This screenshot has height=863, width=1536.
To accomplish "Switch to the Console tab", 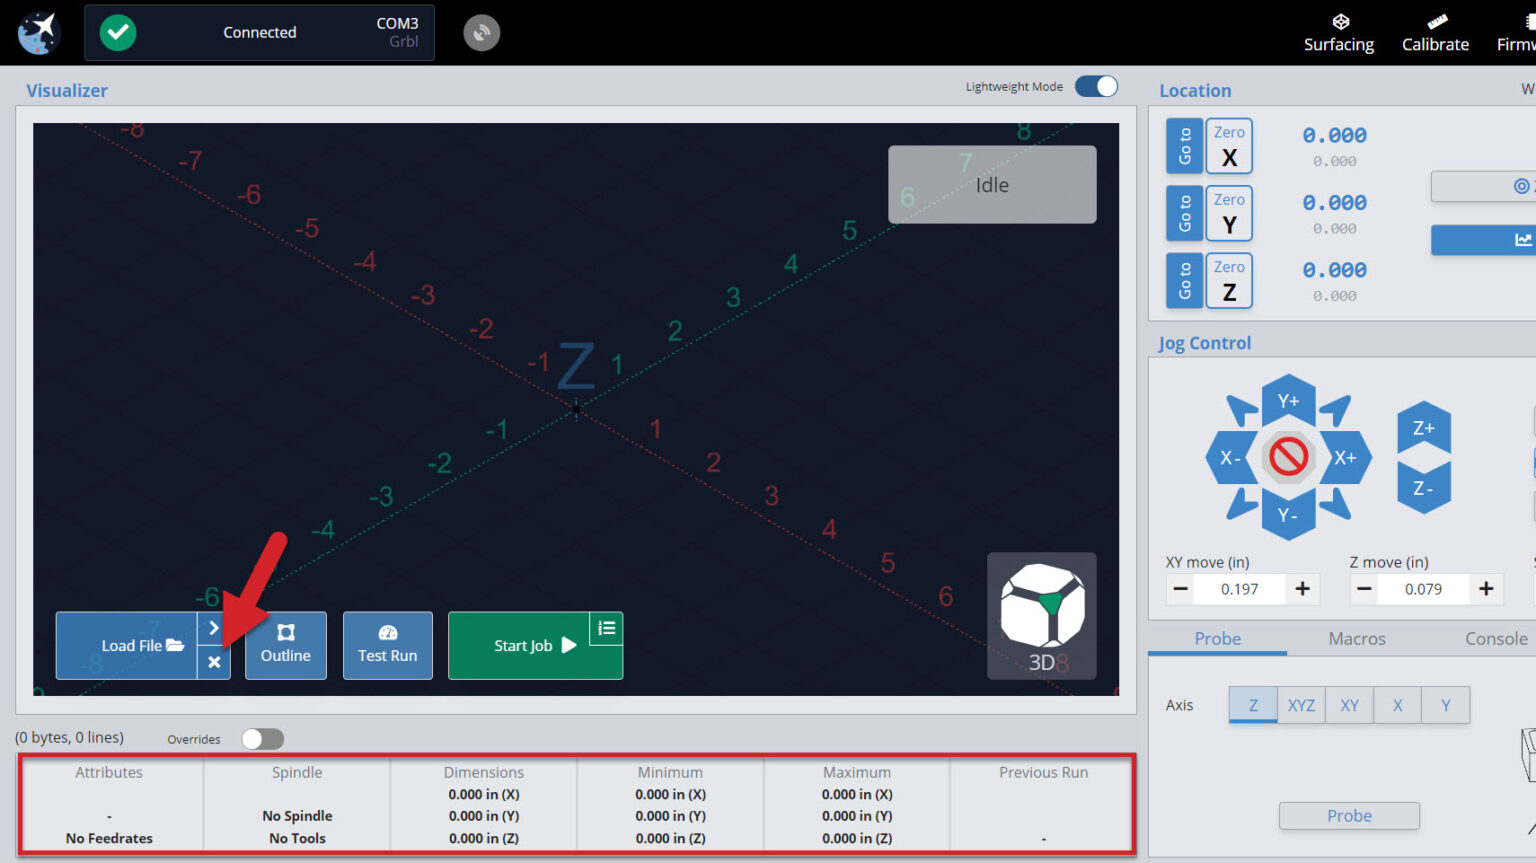I will click(x=1496, y=639).
